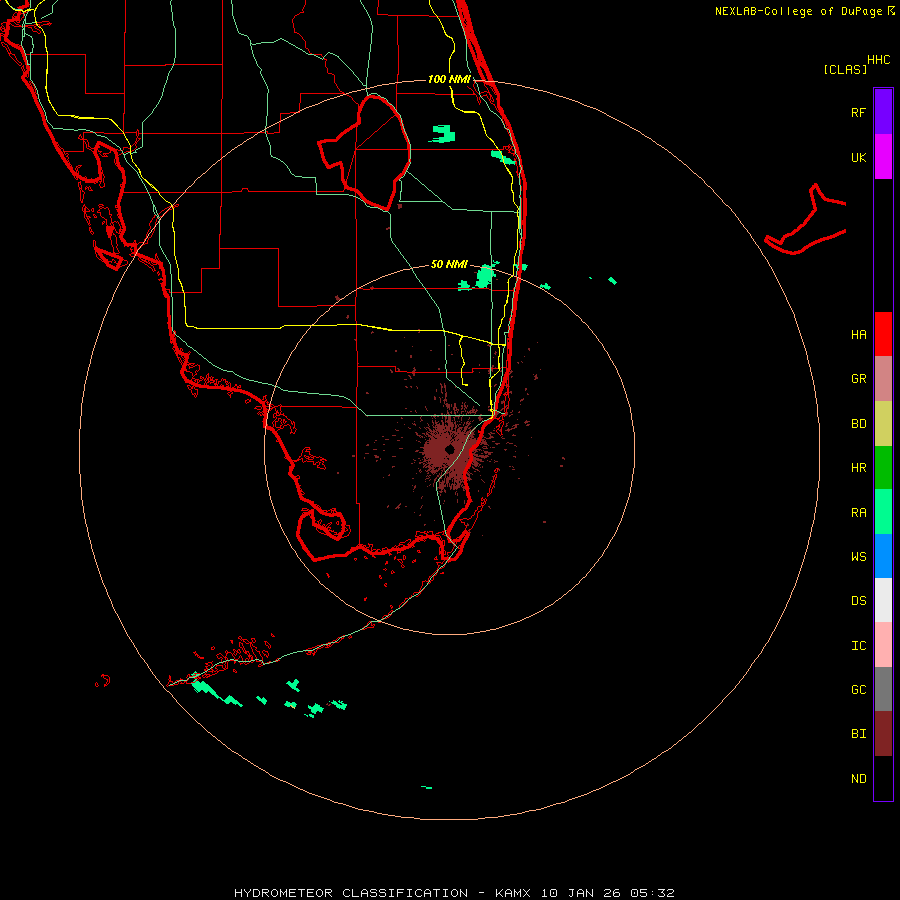Select the GR legend color block
This screenshot has width=900, height=900.
click(883, 378)
